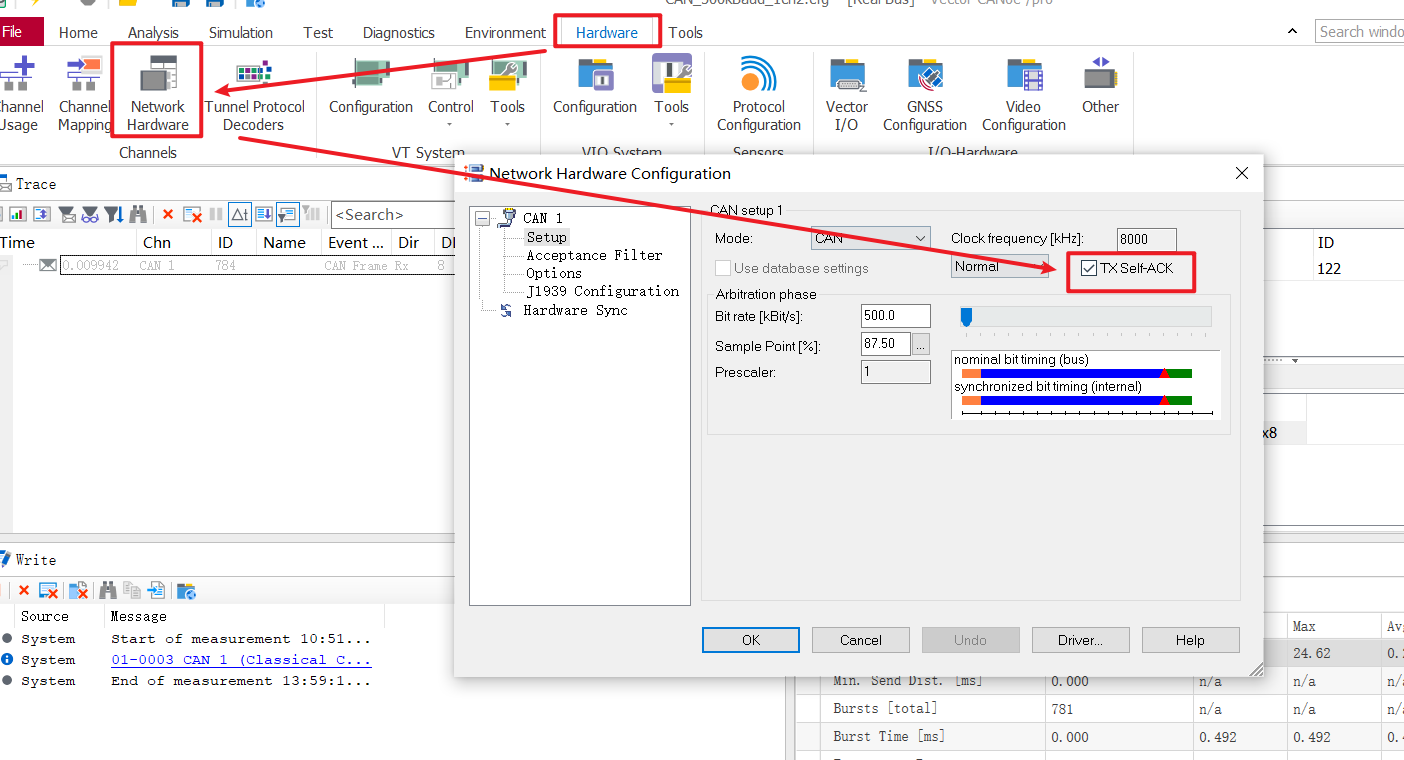Click the Trace Search field
1404x760 pixels.
point(395,214)
